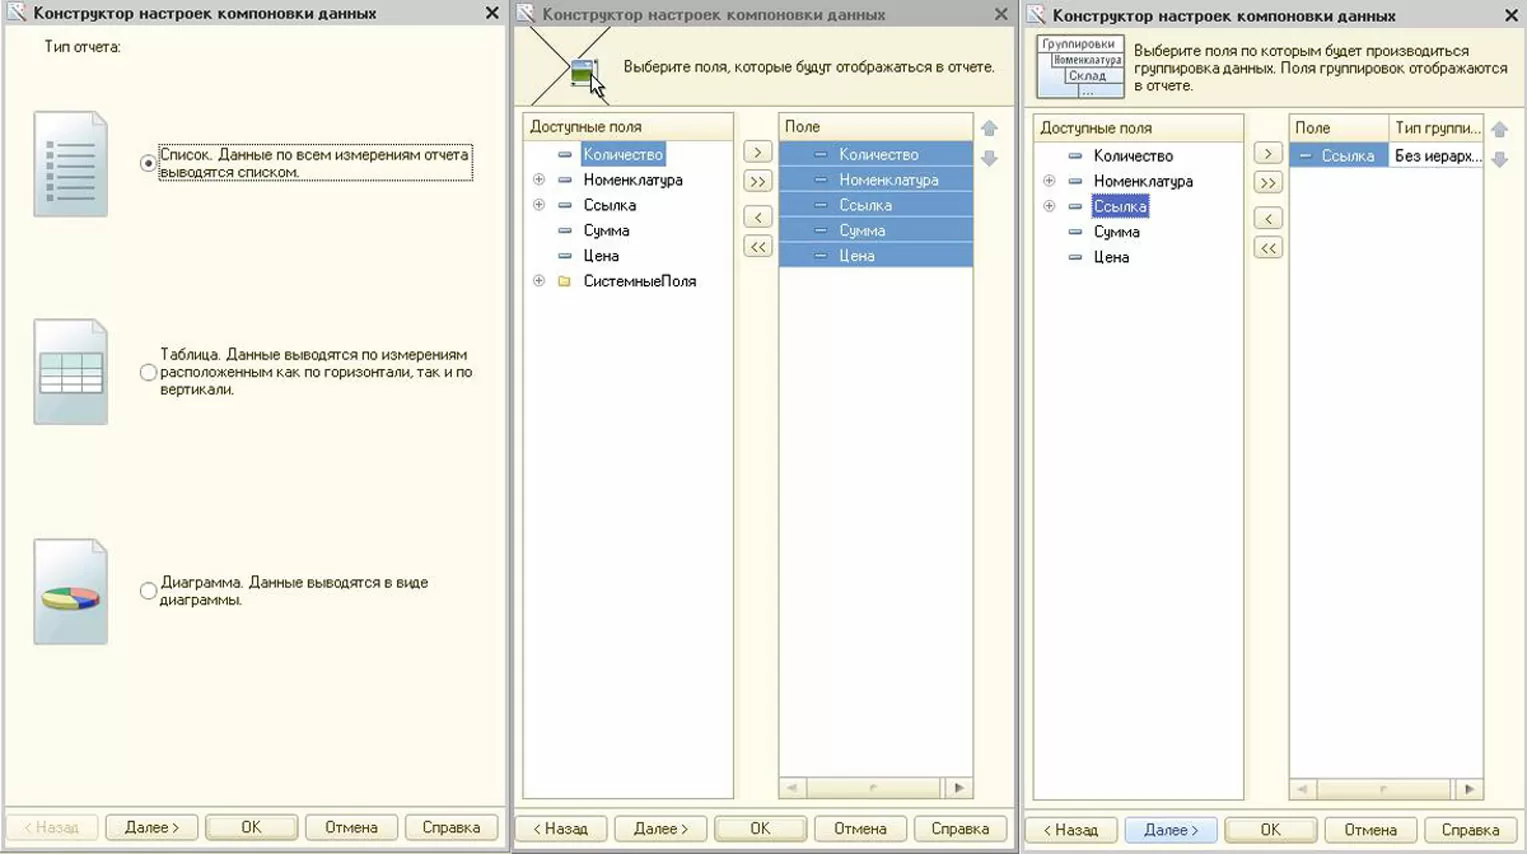Select the Диаграмма radio button

[x=148, y=591]
